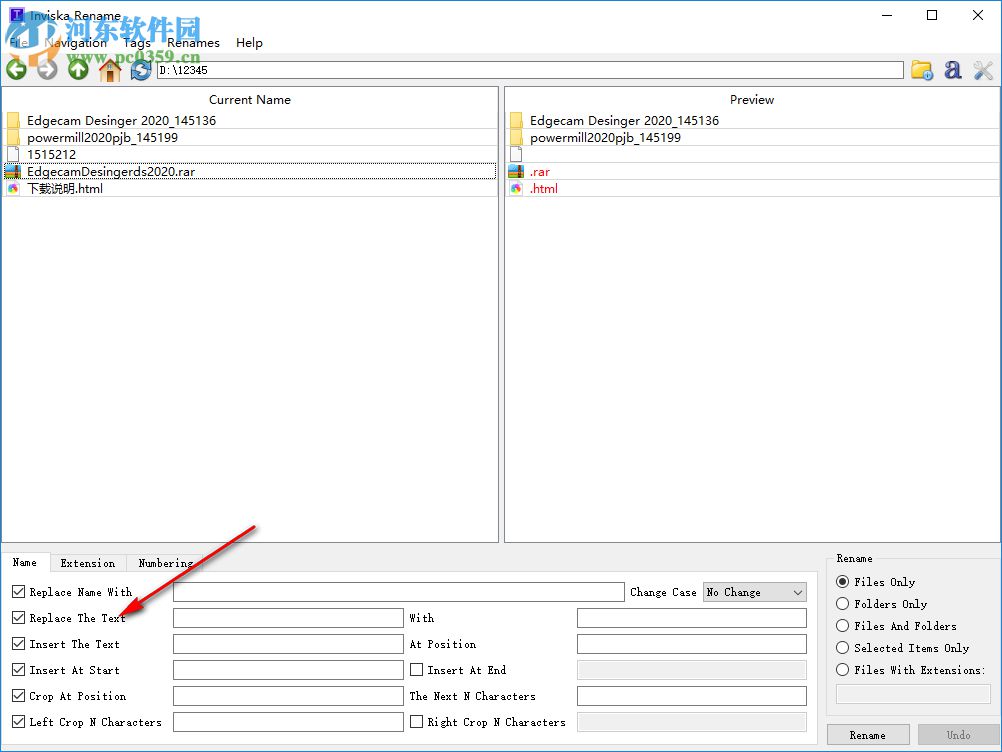Click the Rename button

[868, 735]
